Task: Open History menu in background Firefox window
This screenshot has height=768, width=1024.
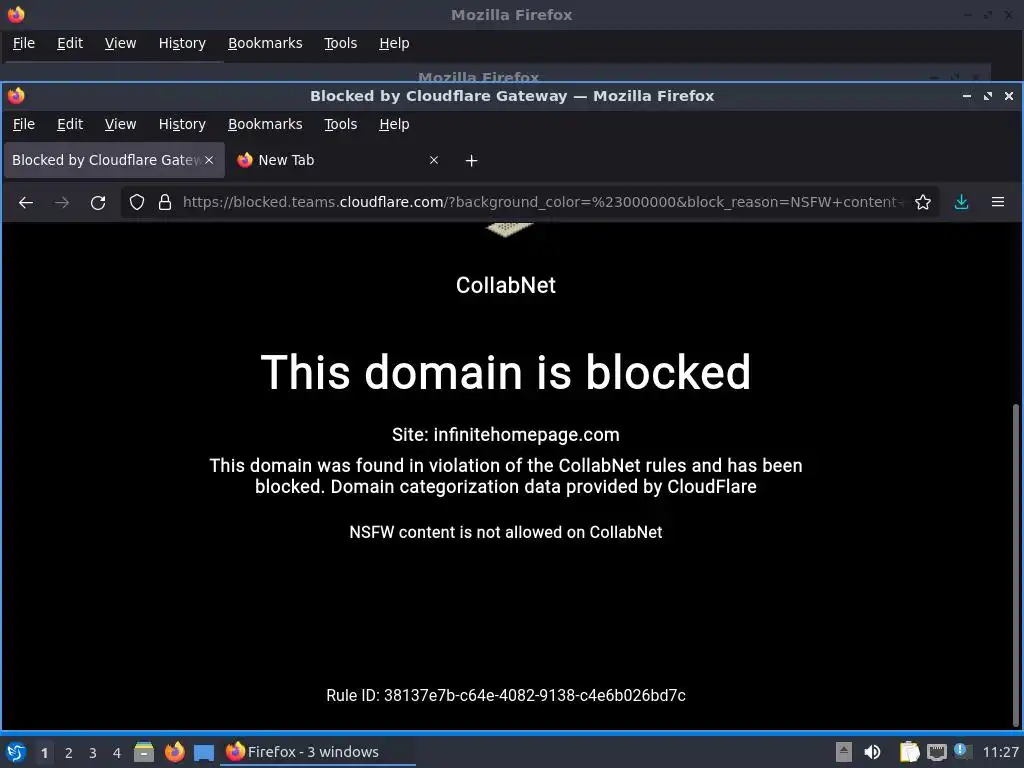Action: [x=182, y=43]
